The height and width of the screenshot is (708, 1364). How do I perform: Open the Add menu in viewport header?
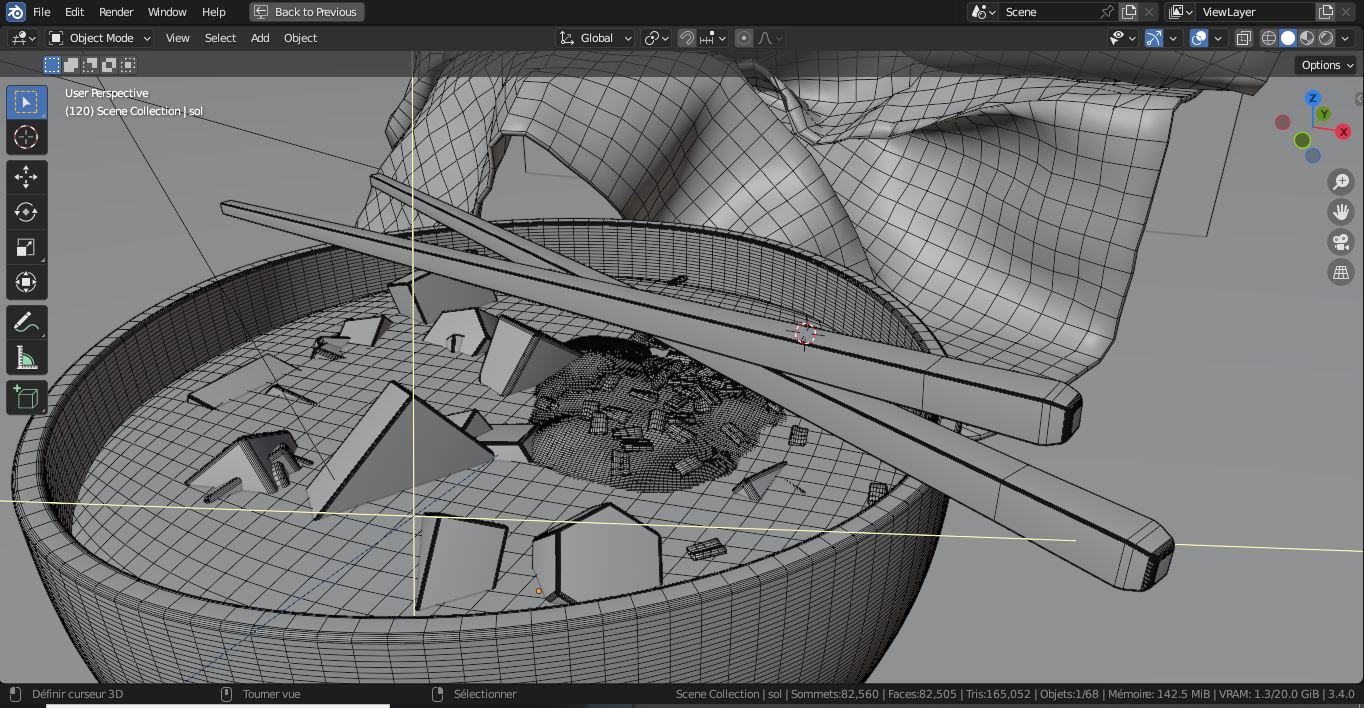(x=260, y=38)
